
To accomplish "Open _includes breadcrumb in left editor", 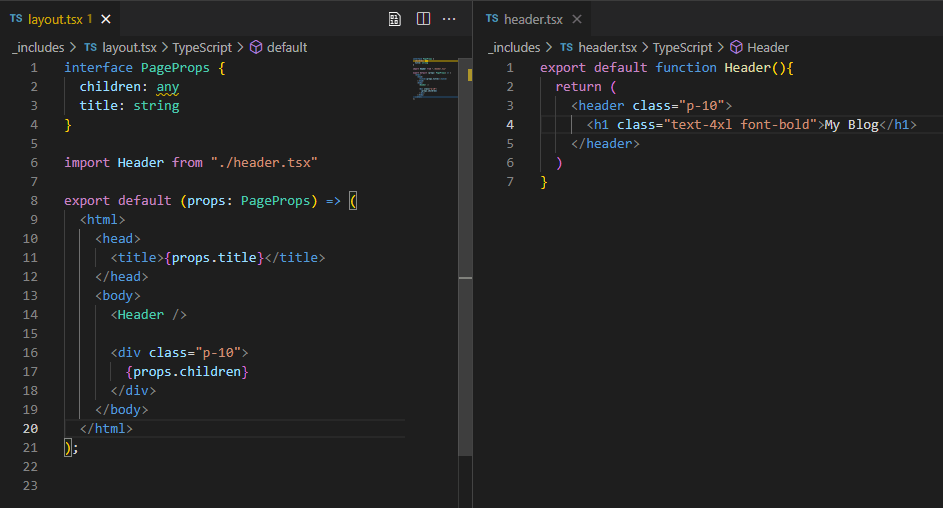I will tap(38, 47).
